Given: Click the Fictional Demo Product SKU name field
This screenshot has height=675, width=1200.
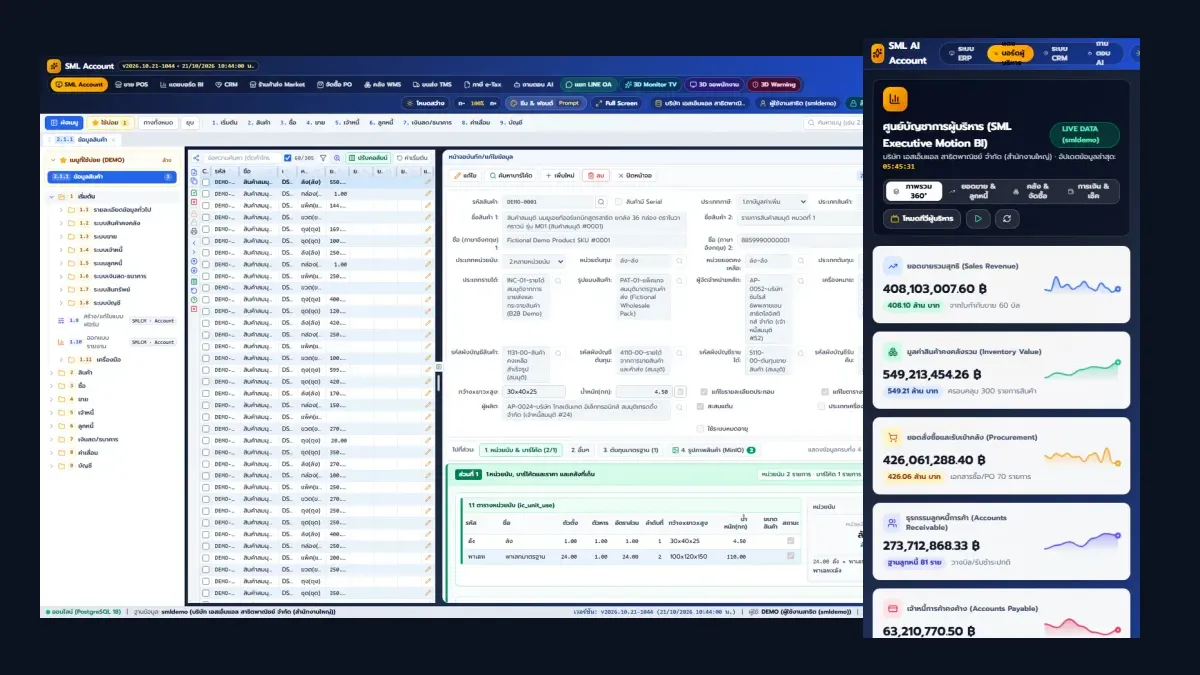Looking at the screenshot, I should (x=595, y=240).
